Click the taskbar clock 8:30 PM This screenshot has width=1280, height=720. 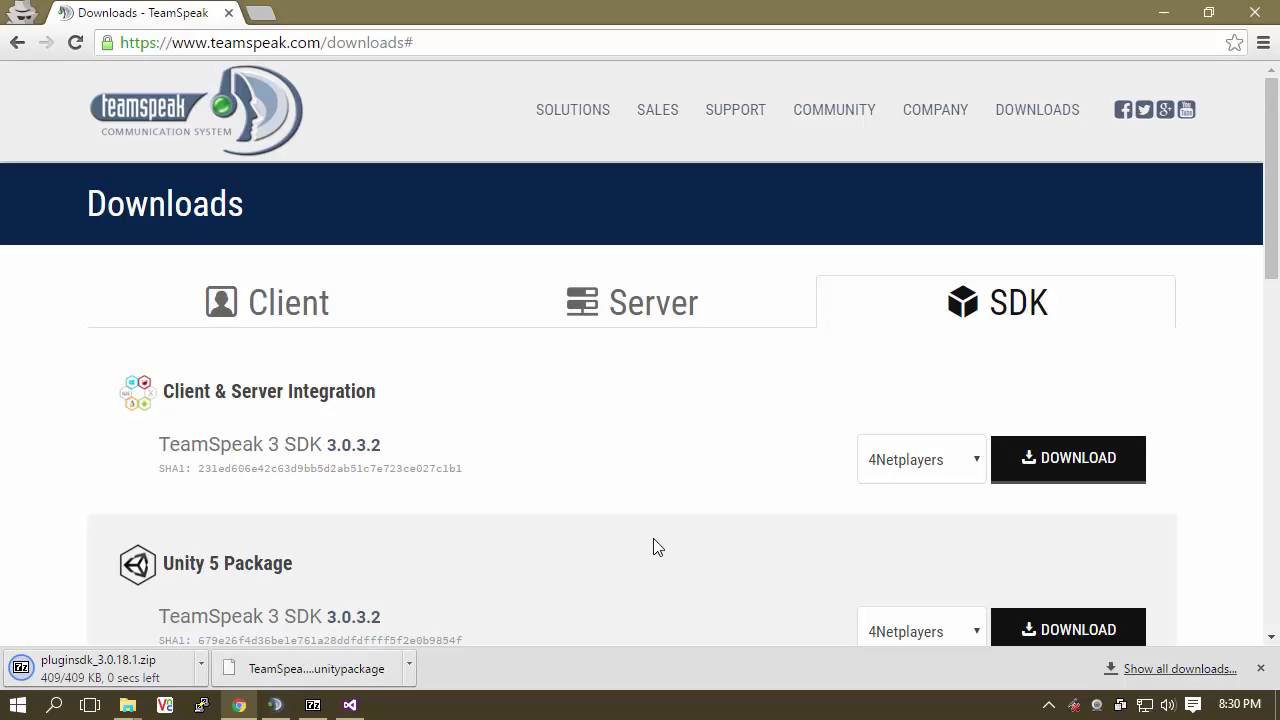click(x=1239, y=705)
